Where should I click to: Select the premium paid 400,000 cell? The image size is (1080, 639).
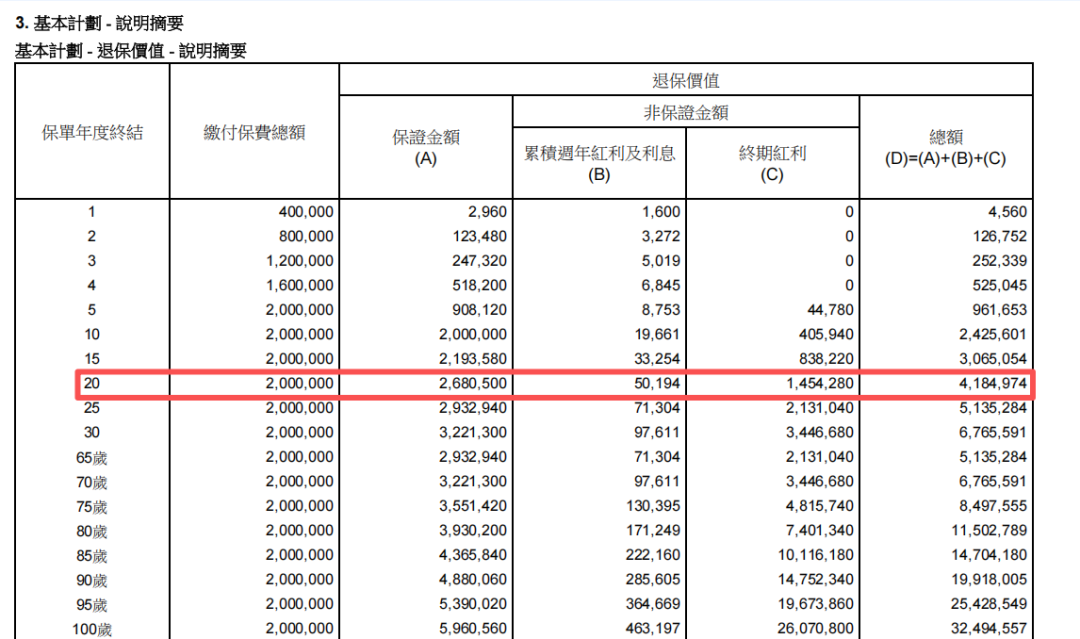point(307,212)
